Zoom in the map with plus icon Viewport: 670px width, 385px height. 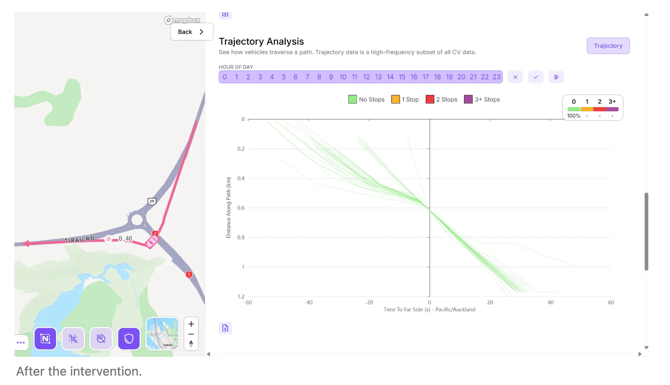point(191,324)
